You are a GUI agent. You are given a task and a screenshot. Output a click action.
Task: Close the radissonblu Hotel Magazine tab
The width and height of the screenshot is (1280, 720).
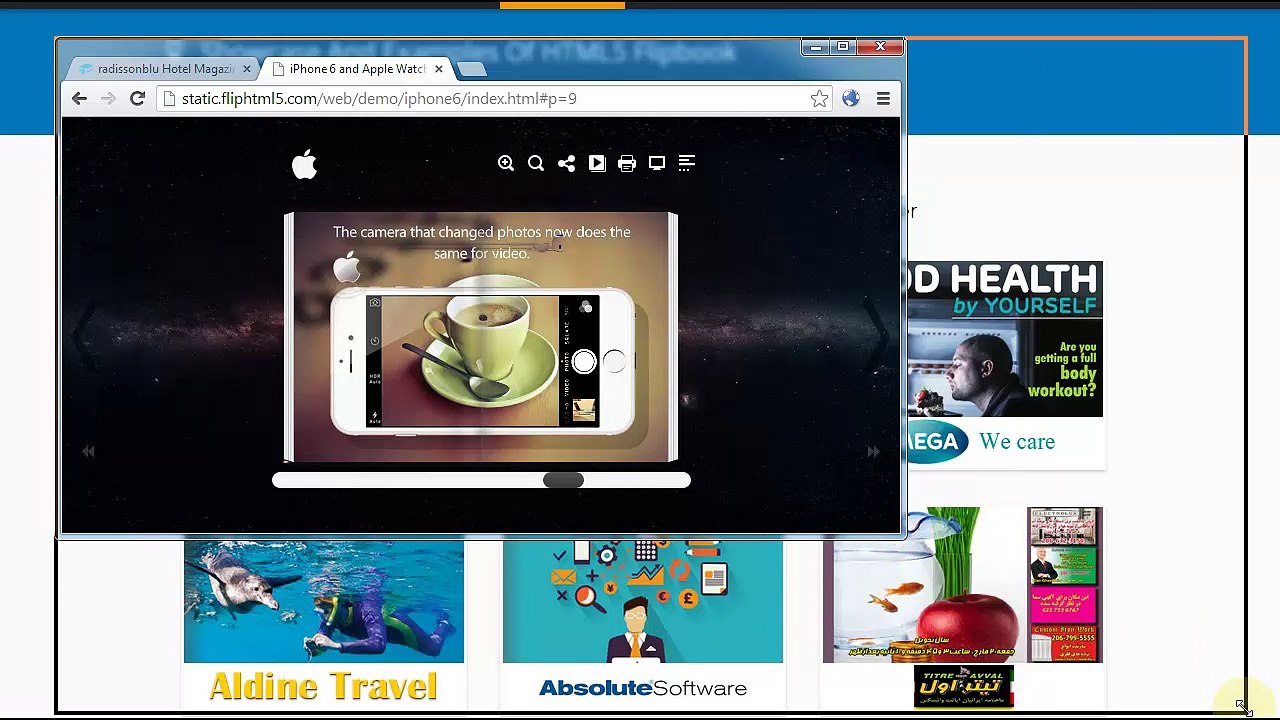(x=247, y=69)
